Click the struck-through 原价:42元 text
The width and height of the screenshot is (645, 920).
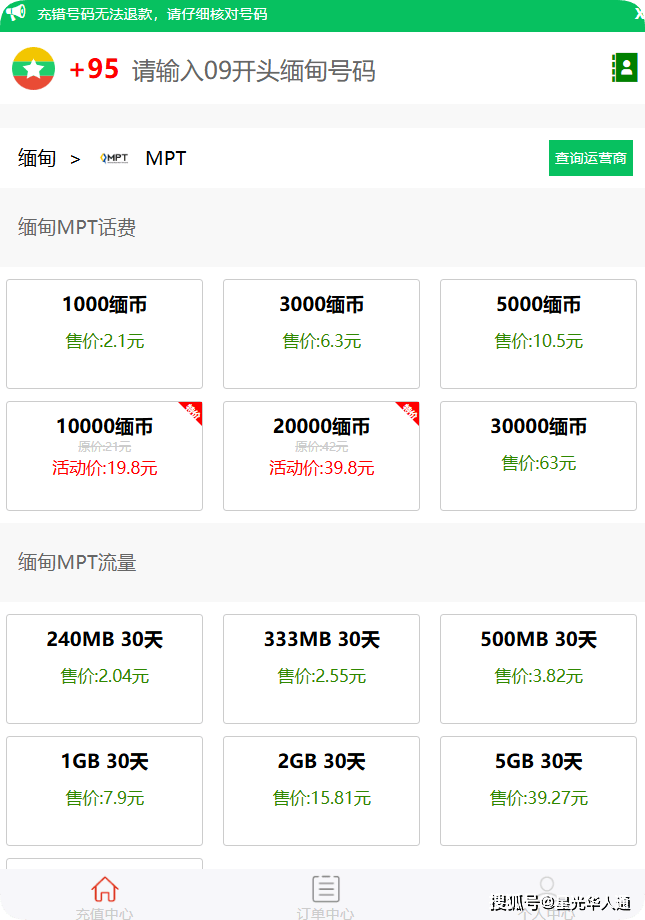coord(322,447)
